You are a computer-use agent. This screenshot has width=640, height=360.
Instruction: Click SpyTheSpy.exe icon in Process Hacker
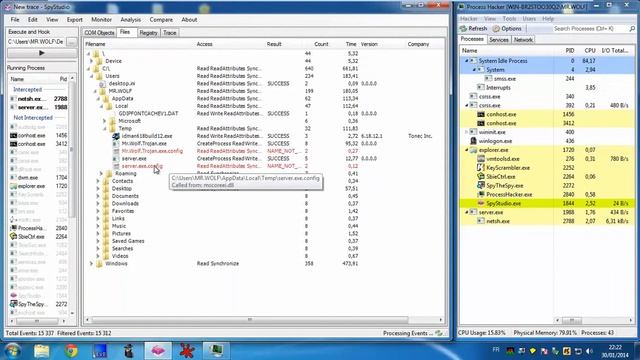coord(481,186)
